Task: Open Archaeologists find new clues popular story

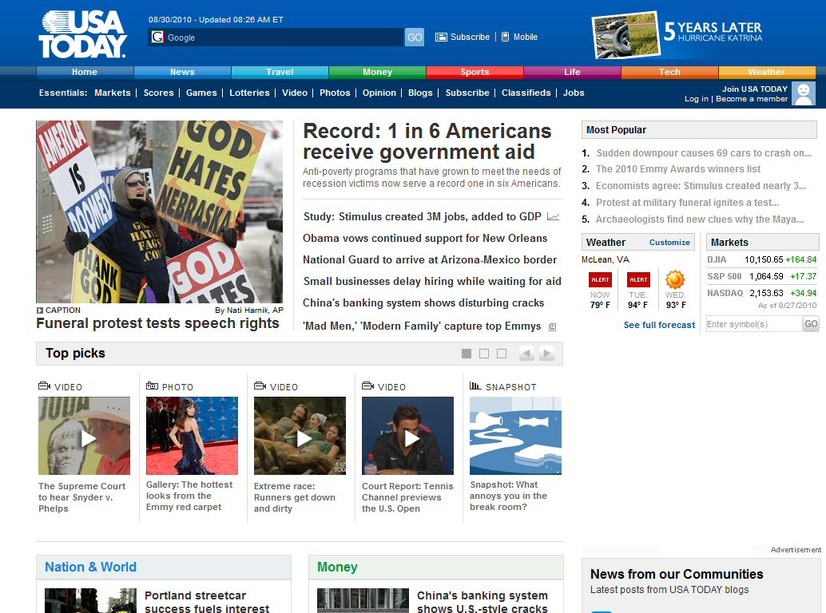Action: [700, 220]
